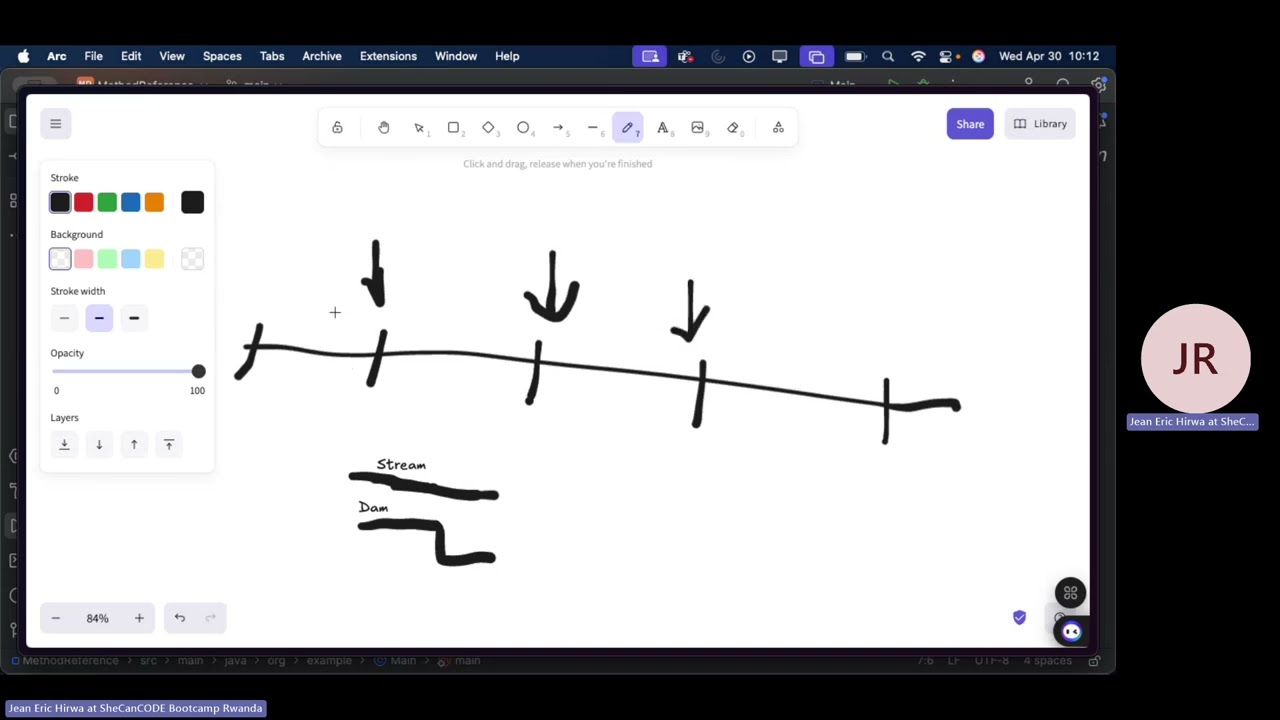Click the purple shield encryption icon
This screenshot has height=720, width=1280.
[x=1019, y=618]
